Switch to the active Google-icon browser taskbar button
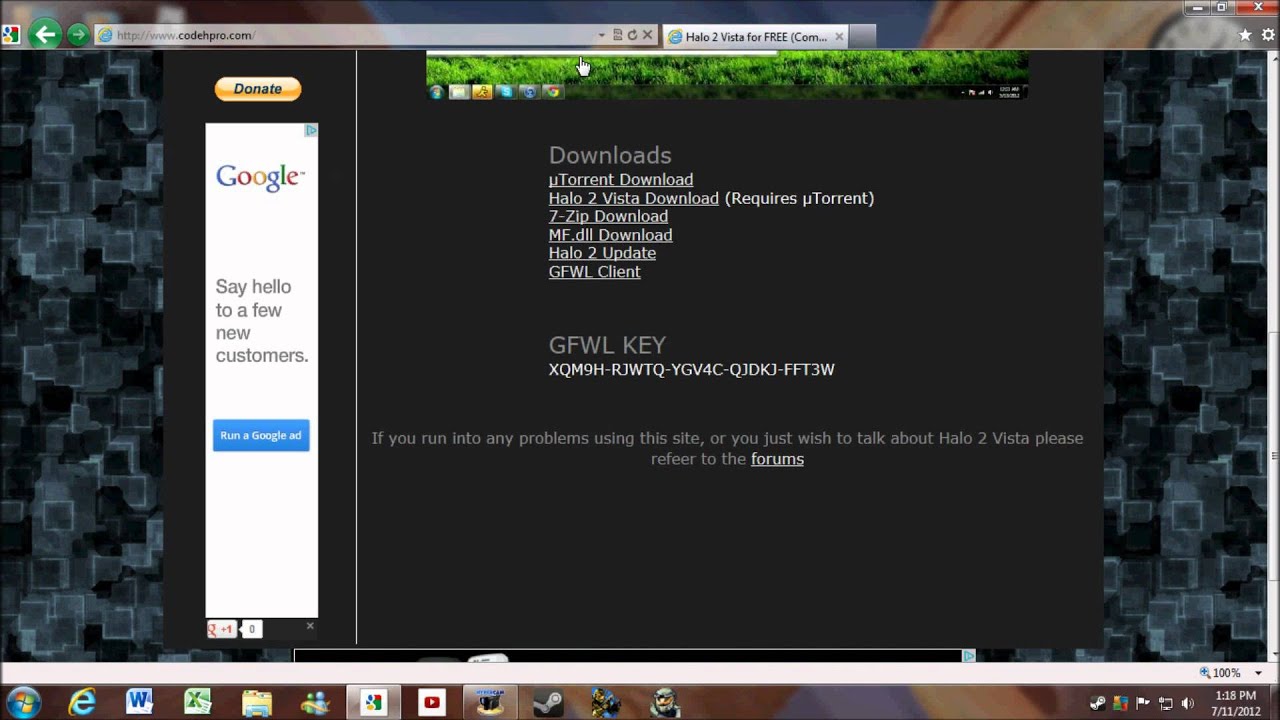 (x=373, y=702)
